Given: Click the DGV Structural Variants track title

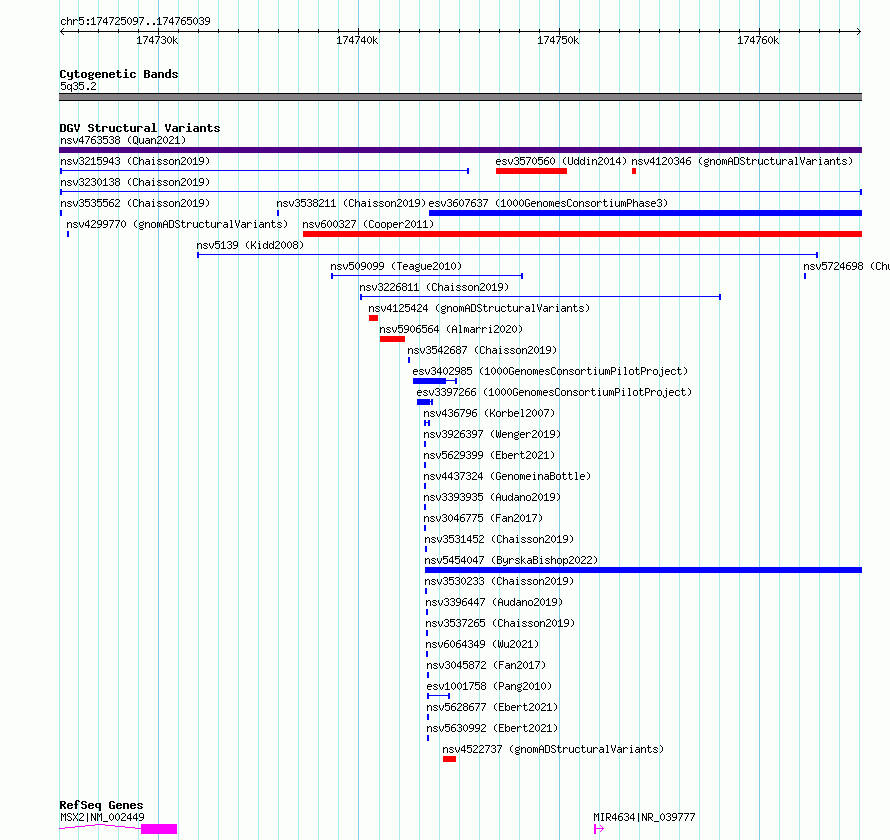Looking at the screenshot, I should (x=140, y=128).
